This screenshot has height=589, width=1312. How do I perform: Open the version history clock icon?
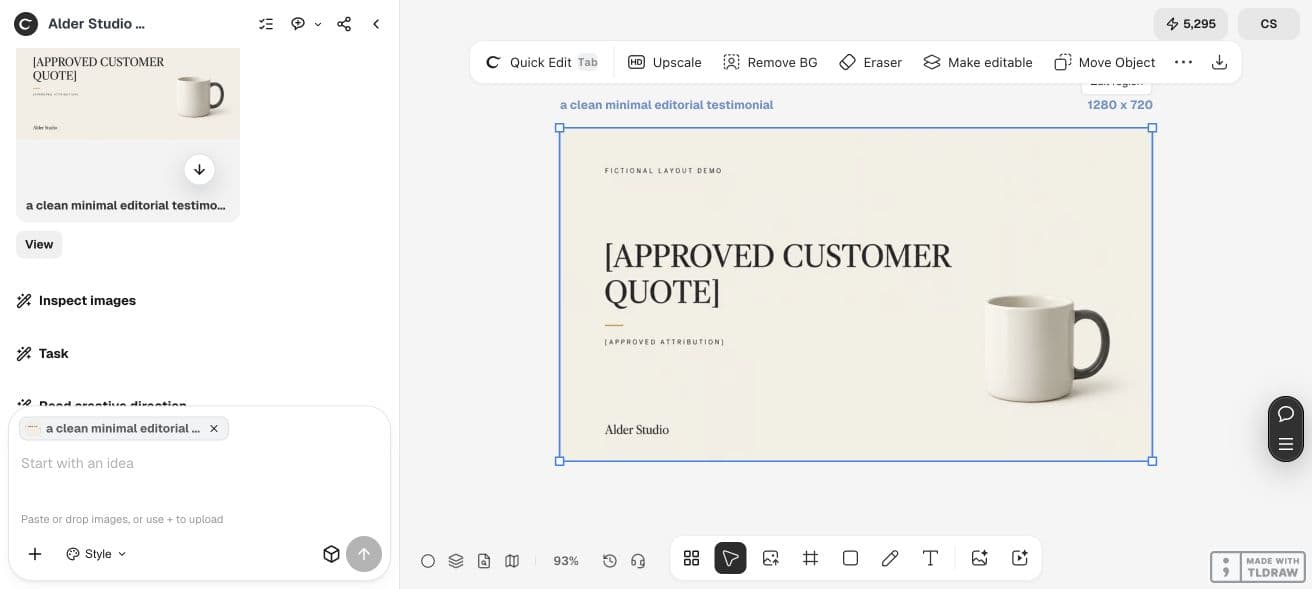point(610,561)
